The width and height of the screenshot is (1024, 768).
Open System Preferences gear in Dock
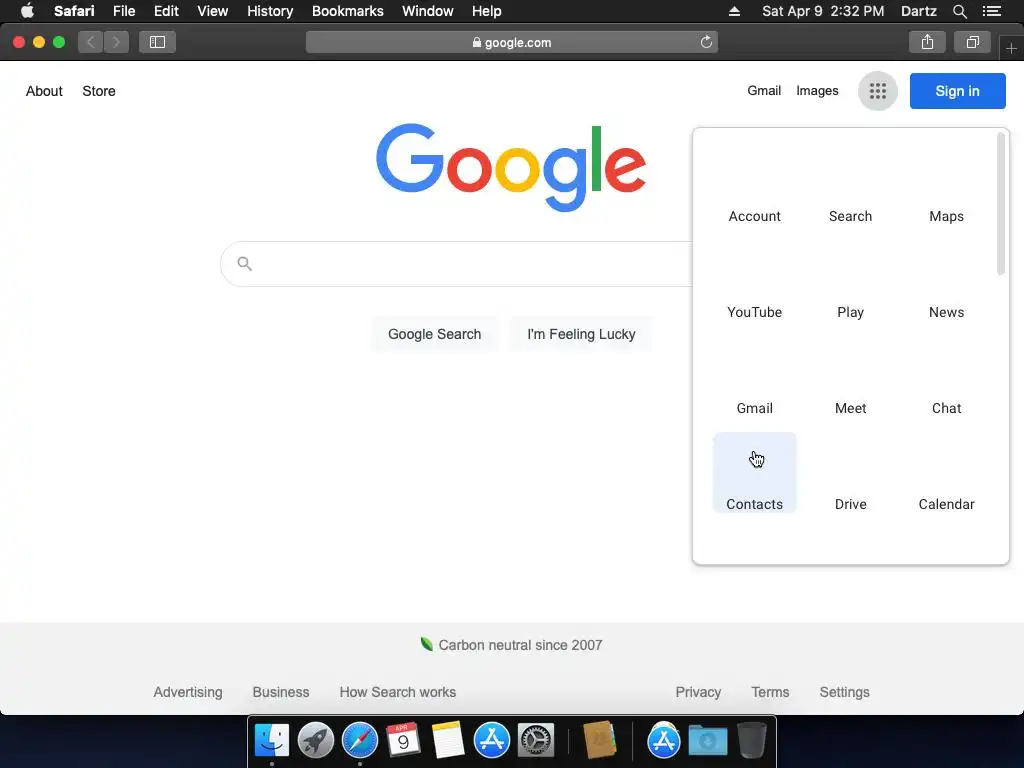[x=536, y=740]
